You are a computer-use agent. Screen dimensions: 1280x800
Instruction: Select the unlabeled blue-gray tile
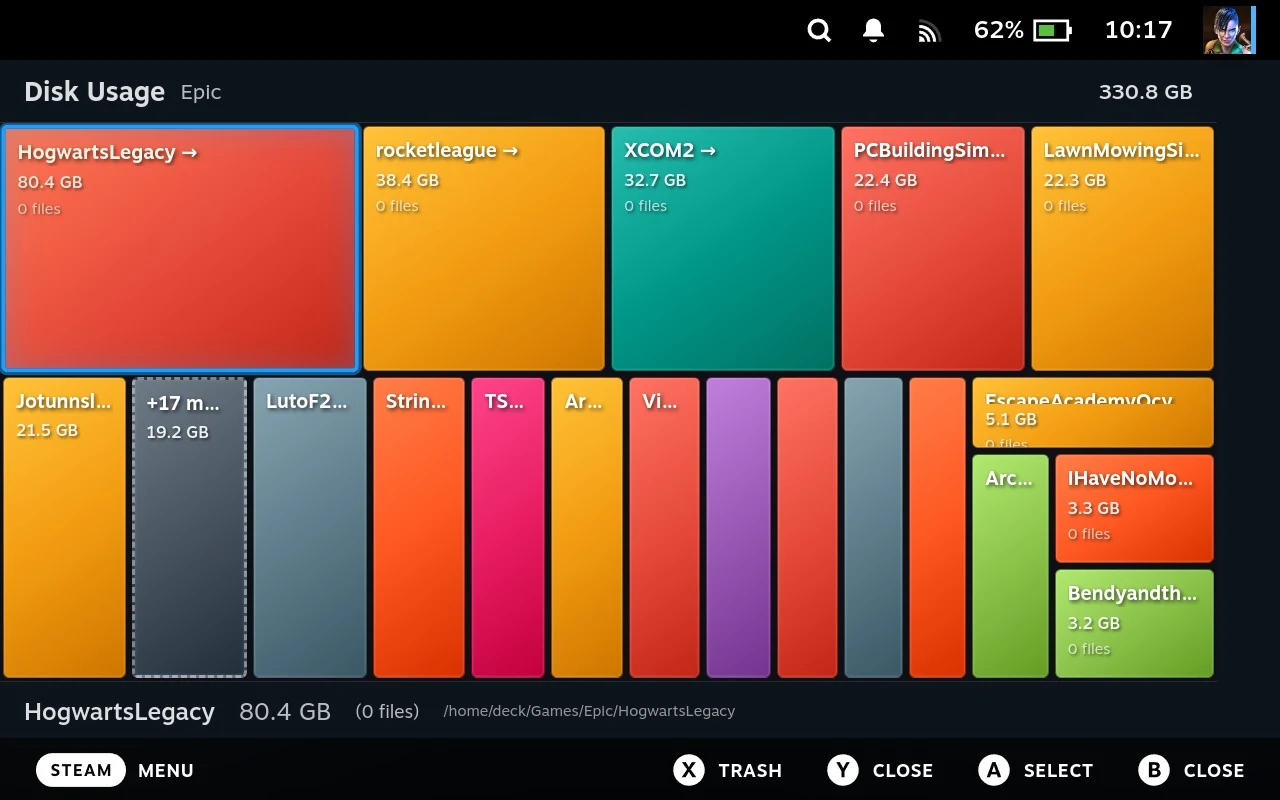873,528
